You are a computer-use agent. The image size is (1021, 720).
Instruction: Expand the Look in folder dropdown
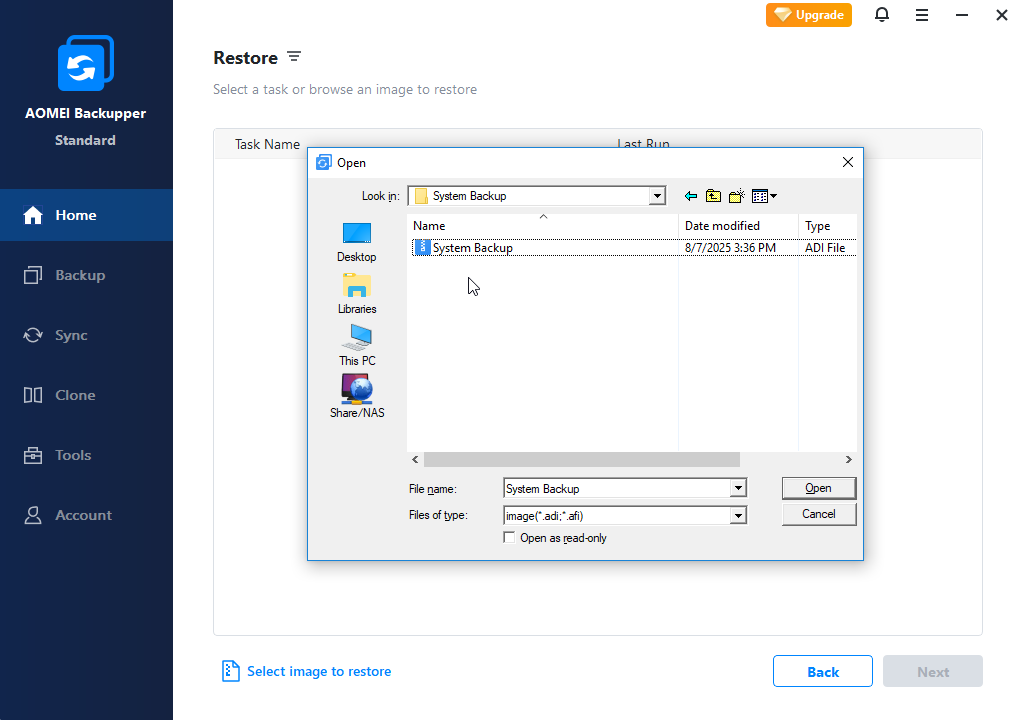click(x=657, y=196)
